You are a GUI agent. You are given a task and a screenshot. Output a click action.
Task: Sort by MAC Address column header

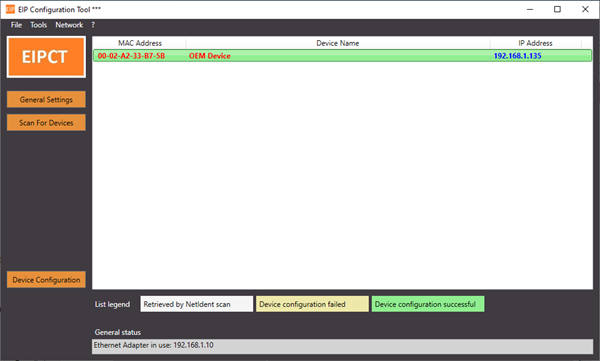coord(140,43)
